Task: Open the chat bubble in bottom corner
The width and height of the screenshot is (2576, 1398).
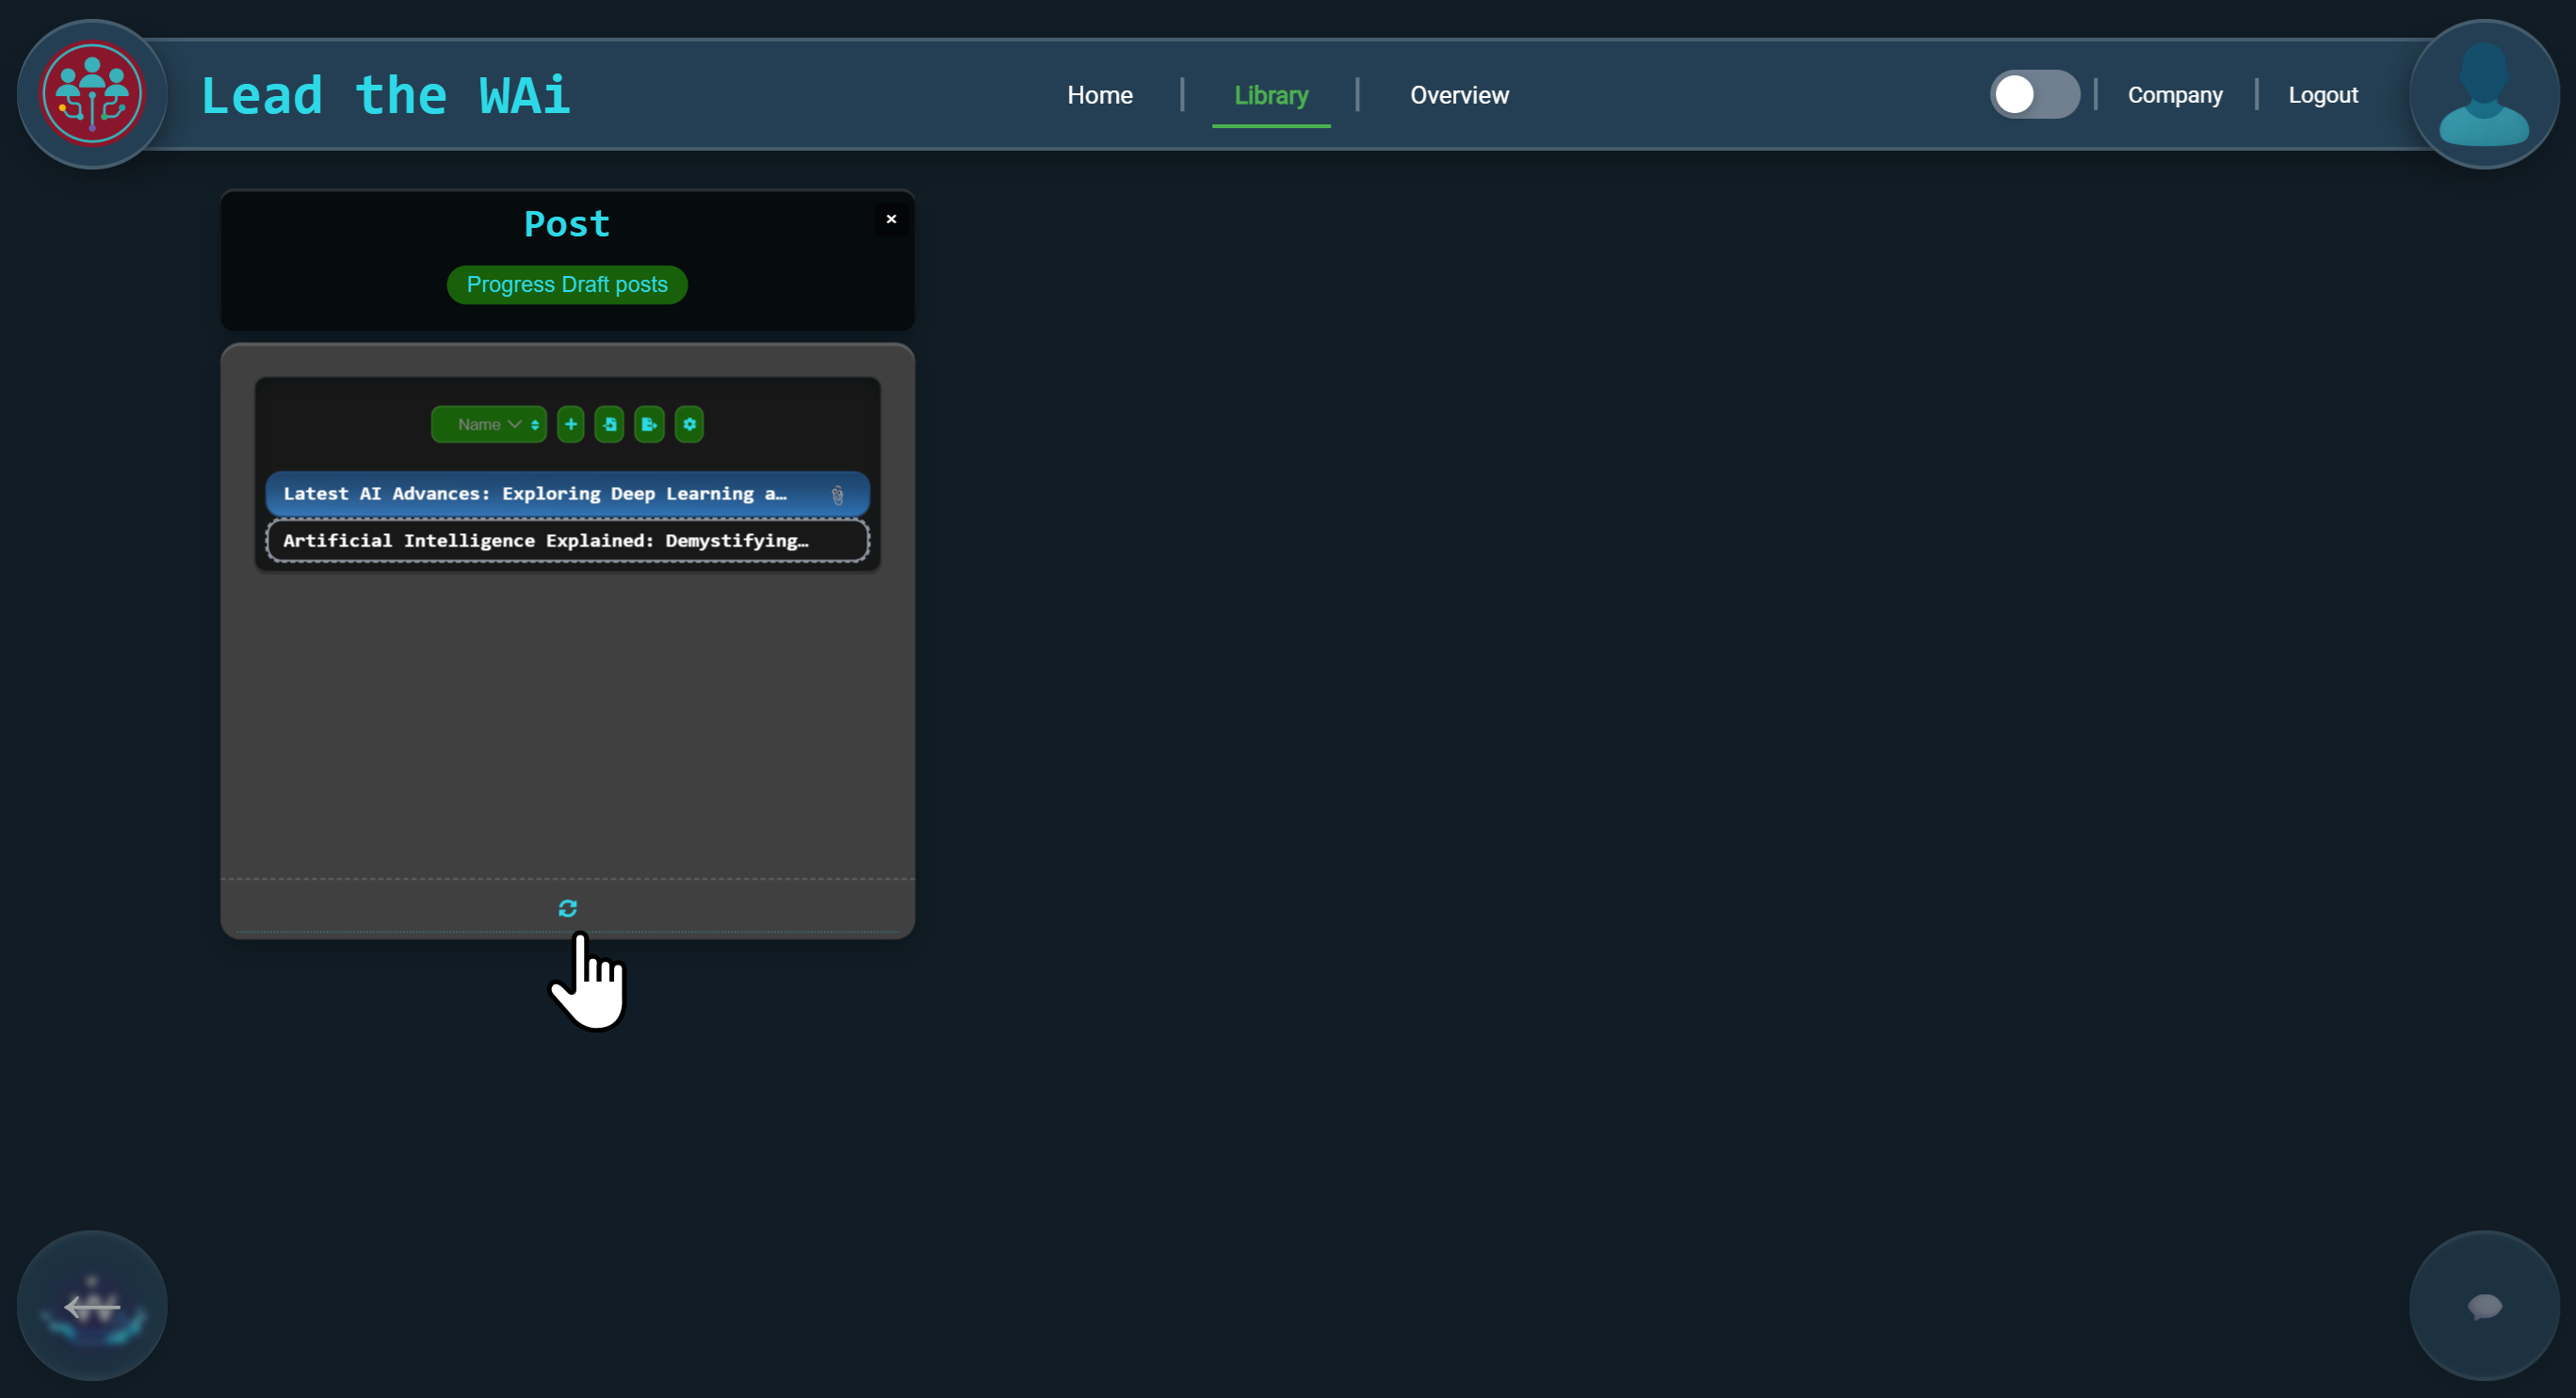Action: tap(2483, 1305)
